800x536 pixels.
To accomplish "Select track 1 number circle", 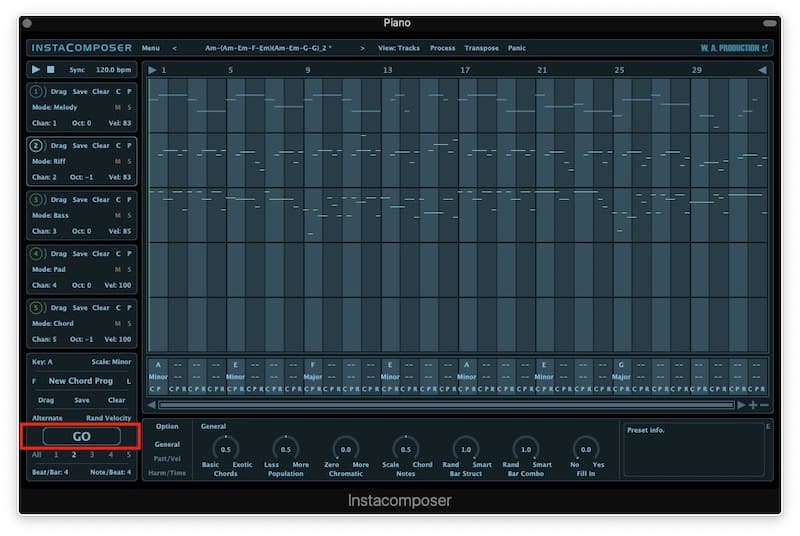I will 36,92.
